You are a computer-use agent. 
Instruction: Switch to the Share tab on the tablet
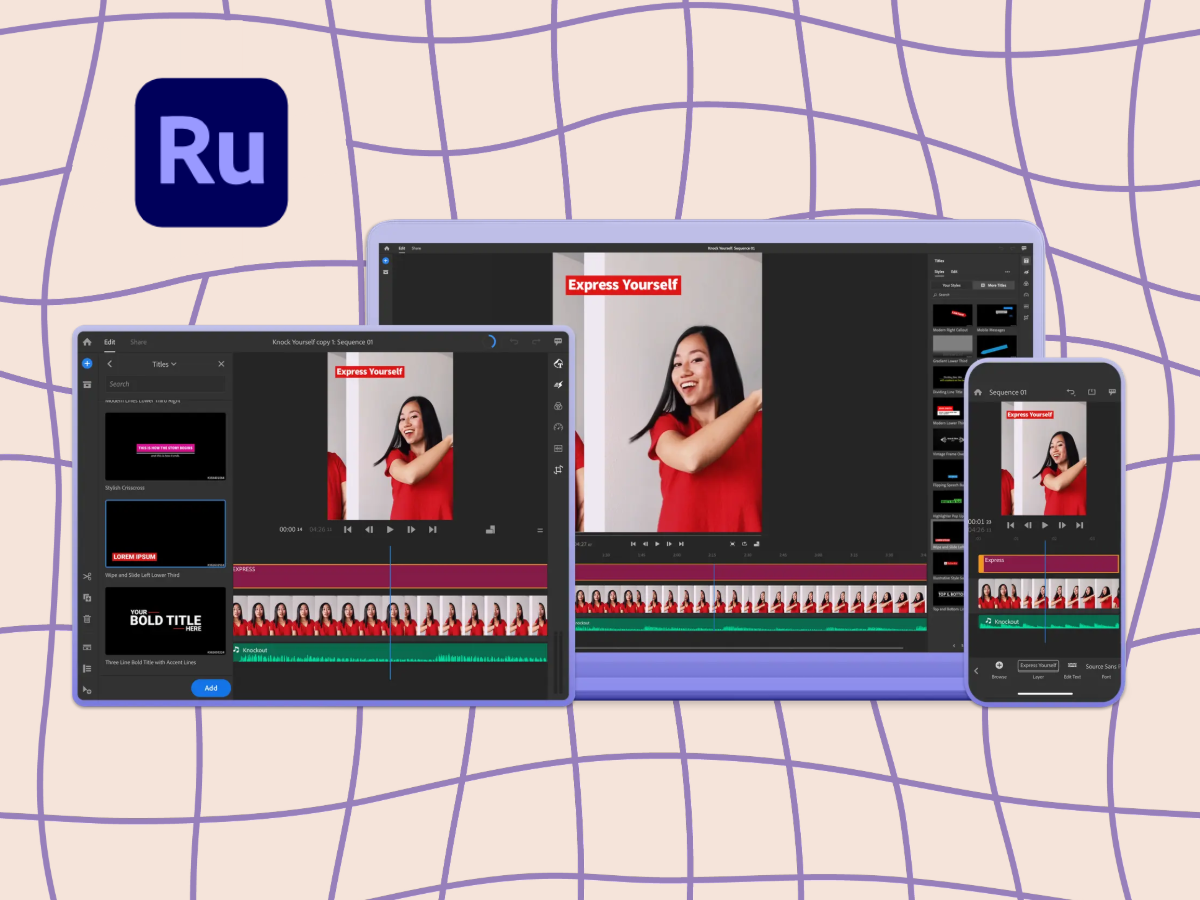(x=137, y=342)
